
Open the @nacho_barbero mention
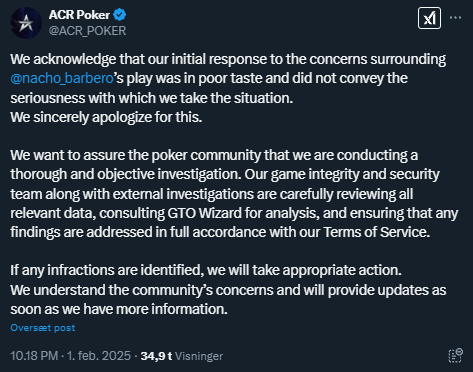pos(62,78)
